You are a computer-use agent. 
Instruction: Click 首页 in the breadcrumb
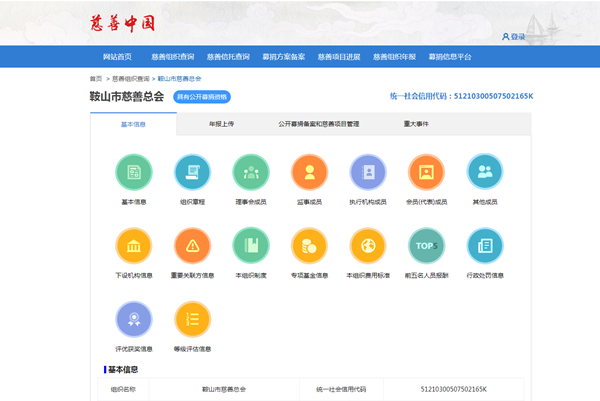click(96, 79)
